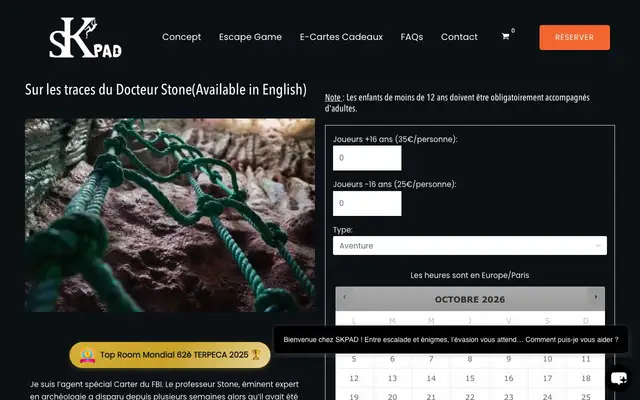Click the Note about children under 12
Screen dimensions: 640x400
coord(457,103)
